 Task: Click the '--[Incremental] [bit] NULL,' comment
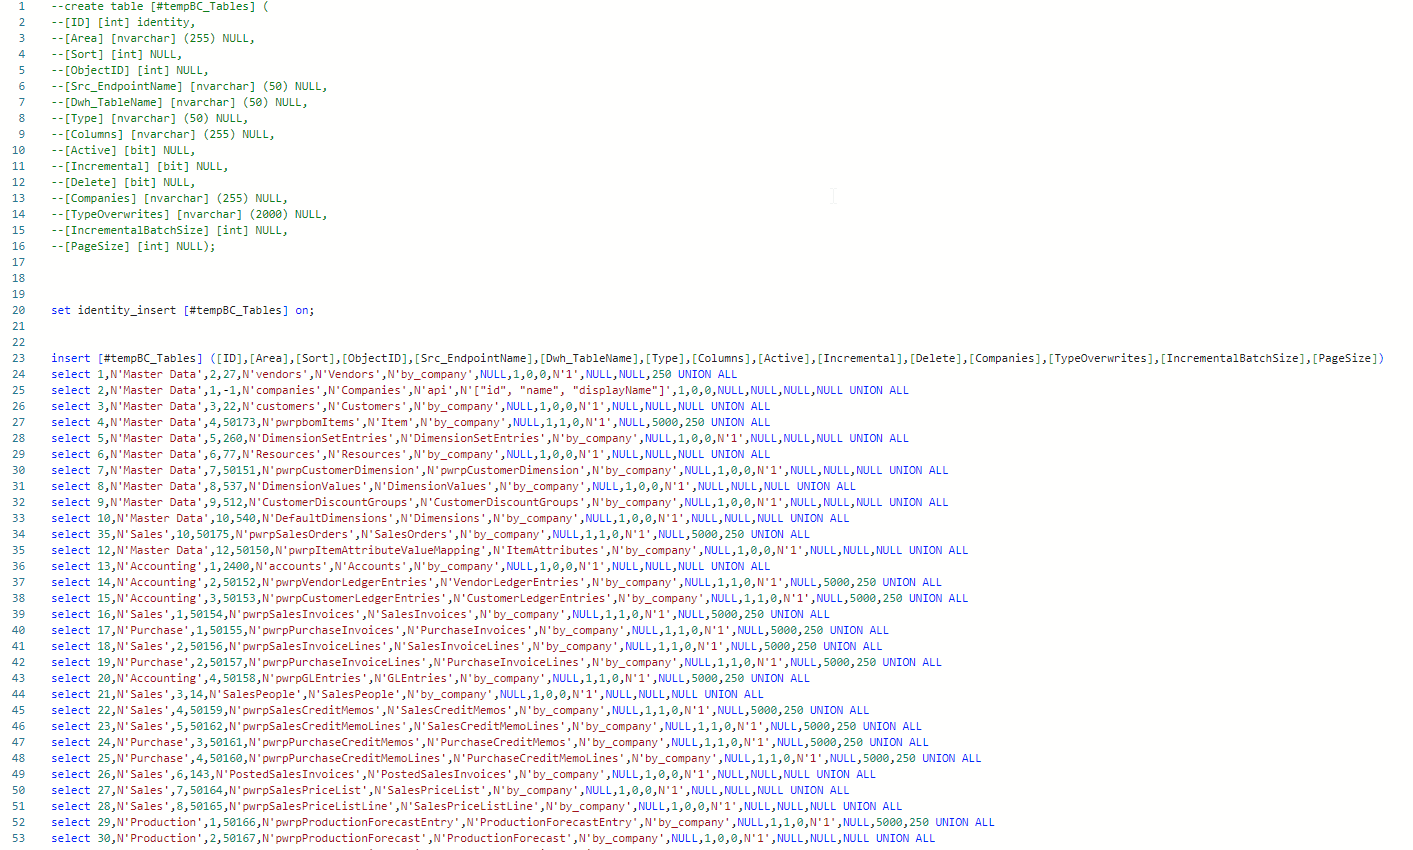(140, 166)
